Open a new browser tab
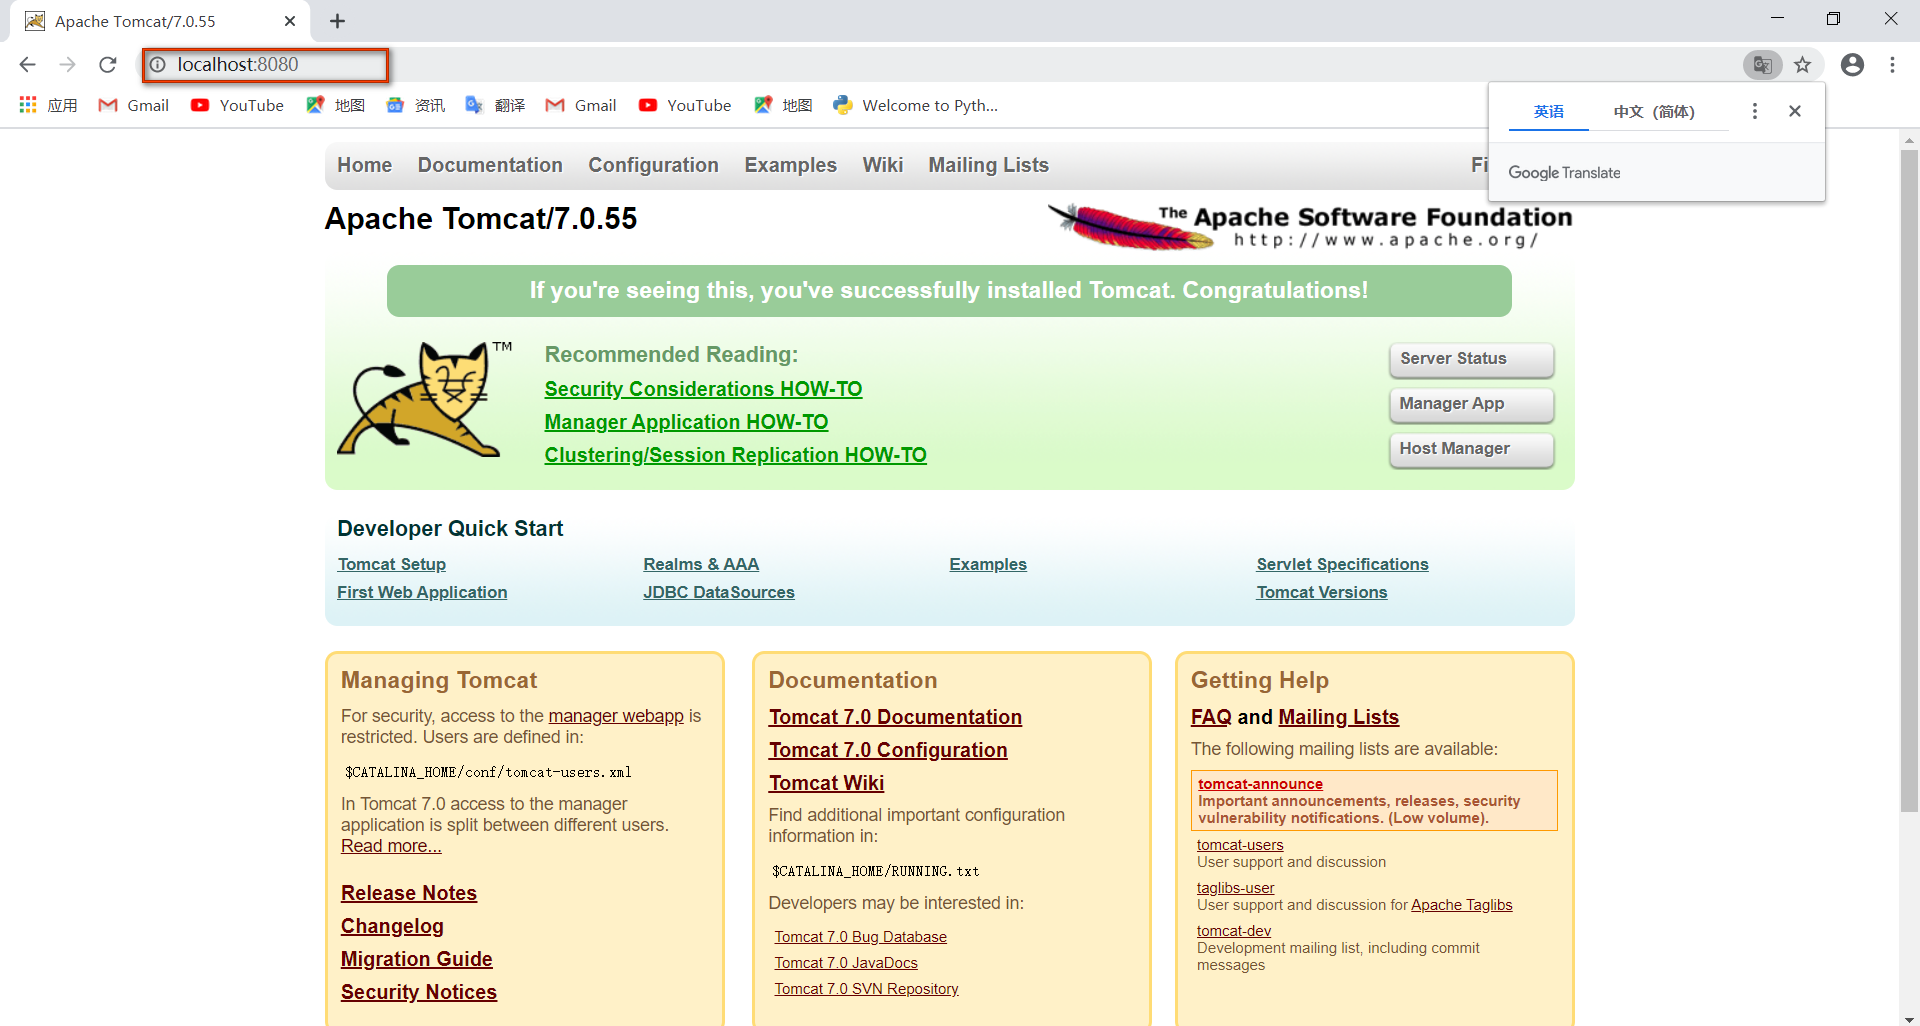The height and width of the screenshot is (1026, 1920). point(337,21)
